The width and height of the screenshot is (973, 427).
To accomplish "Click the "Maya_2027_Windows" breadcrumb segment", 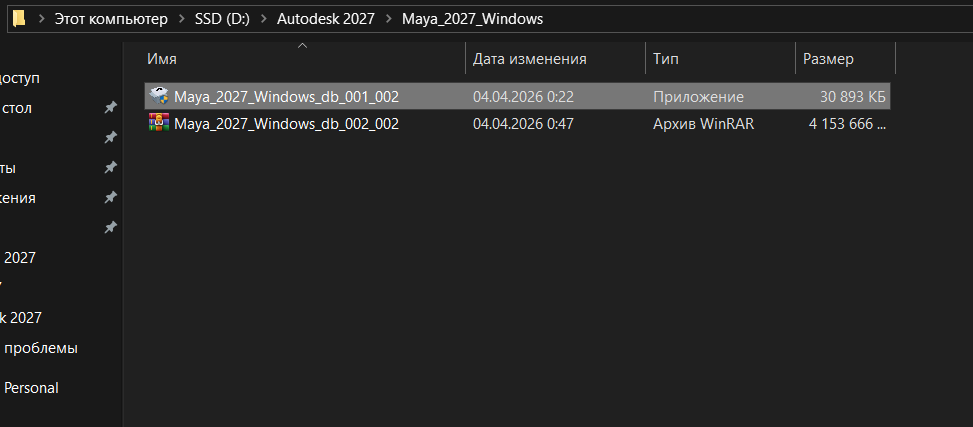I will click(472, 19).
